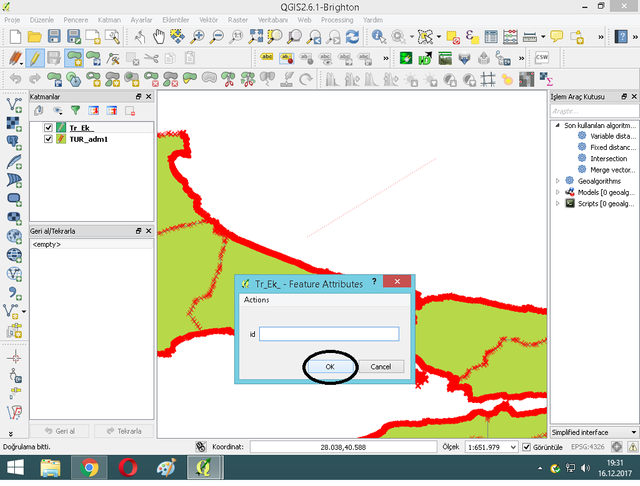Click the Zoom Out magnifier tool
Viewport: 640px width, 486px height.
point(217,37)
